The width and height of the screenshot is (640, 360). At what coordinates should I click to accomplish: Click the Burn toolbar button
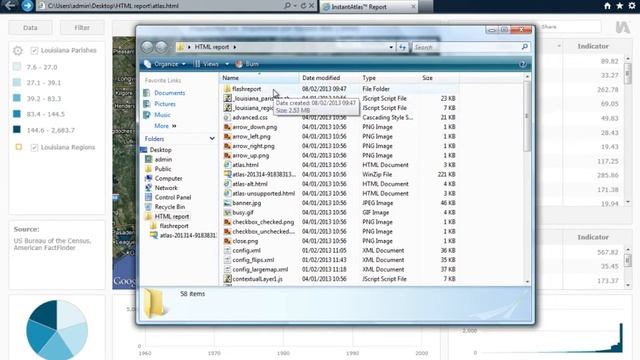[247, 64]
